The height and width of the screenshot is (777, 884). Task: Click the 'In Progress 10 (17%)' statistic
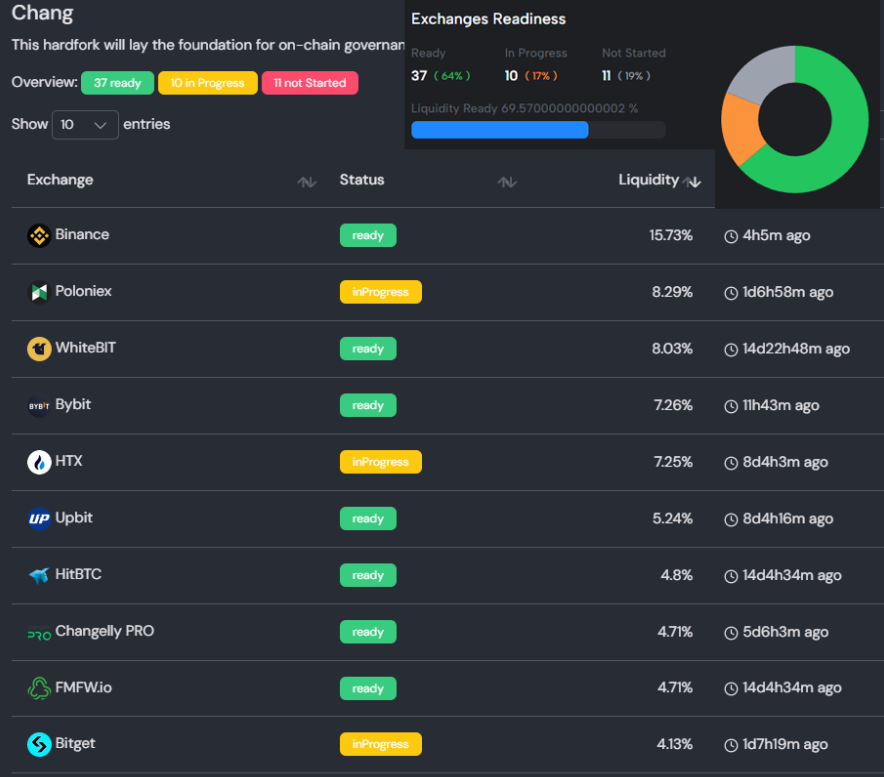coord(536,65)
